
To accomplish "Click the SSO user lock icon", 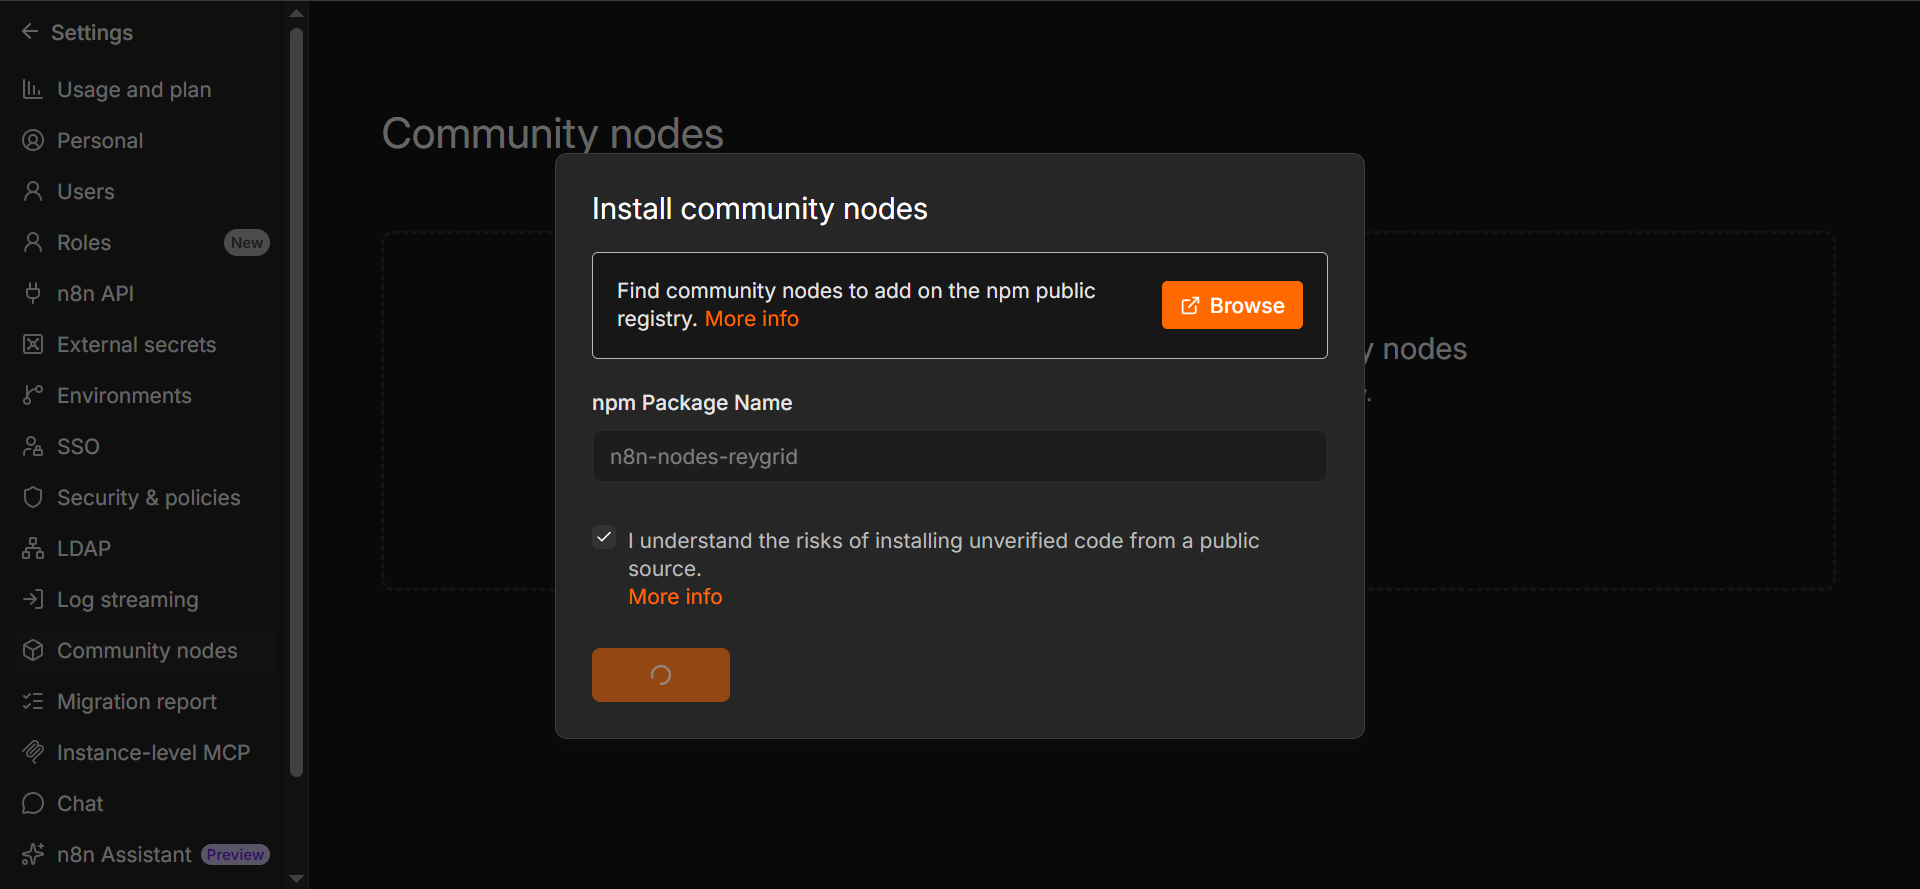I will (x=33, y=447).
